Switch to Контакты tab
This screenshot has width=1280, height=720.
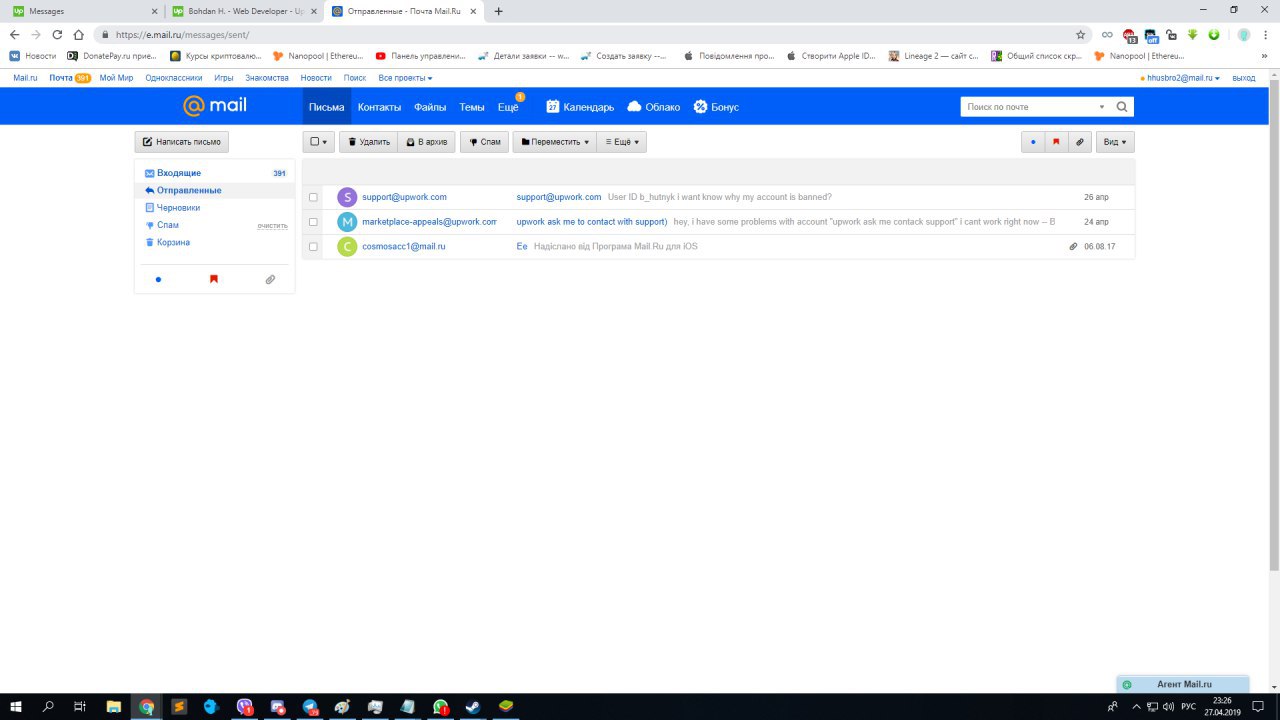379,107
